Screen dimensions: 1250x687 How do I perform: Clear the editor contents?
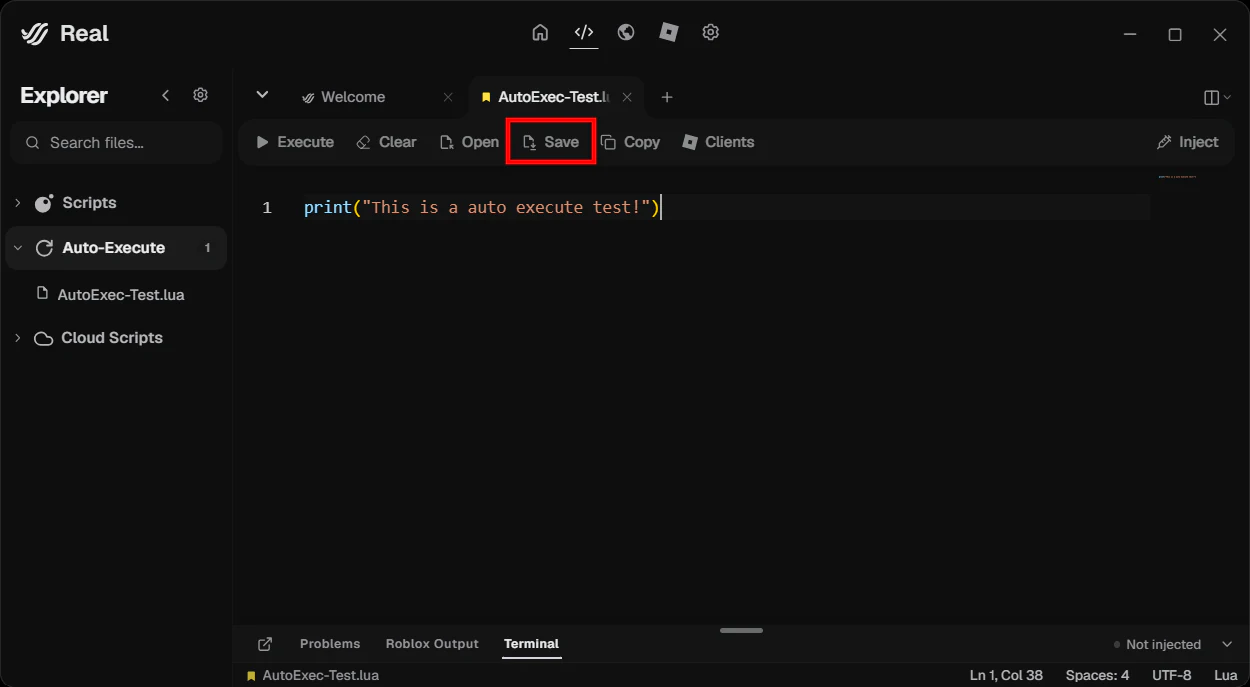tap(386, 142)
